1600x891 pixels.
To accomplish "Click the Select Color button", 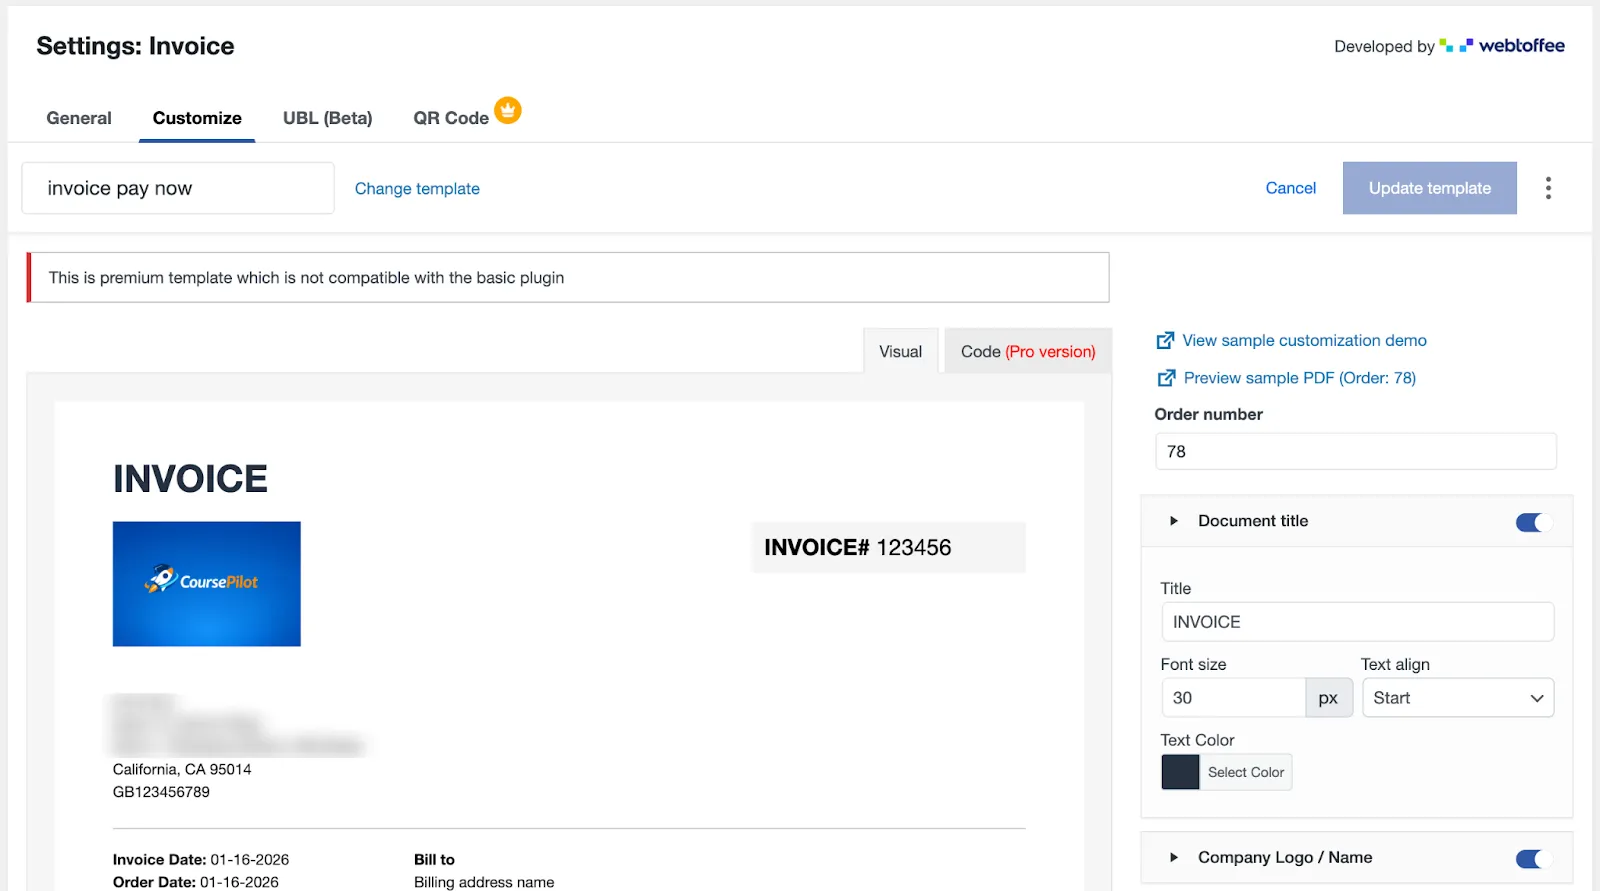I will coord(1246,772).
